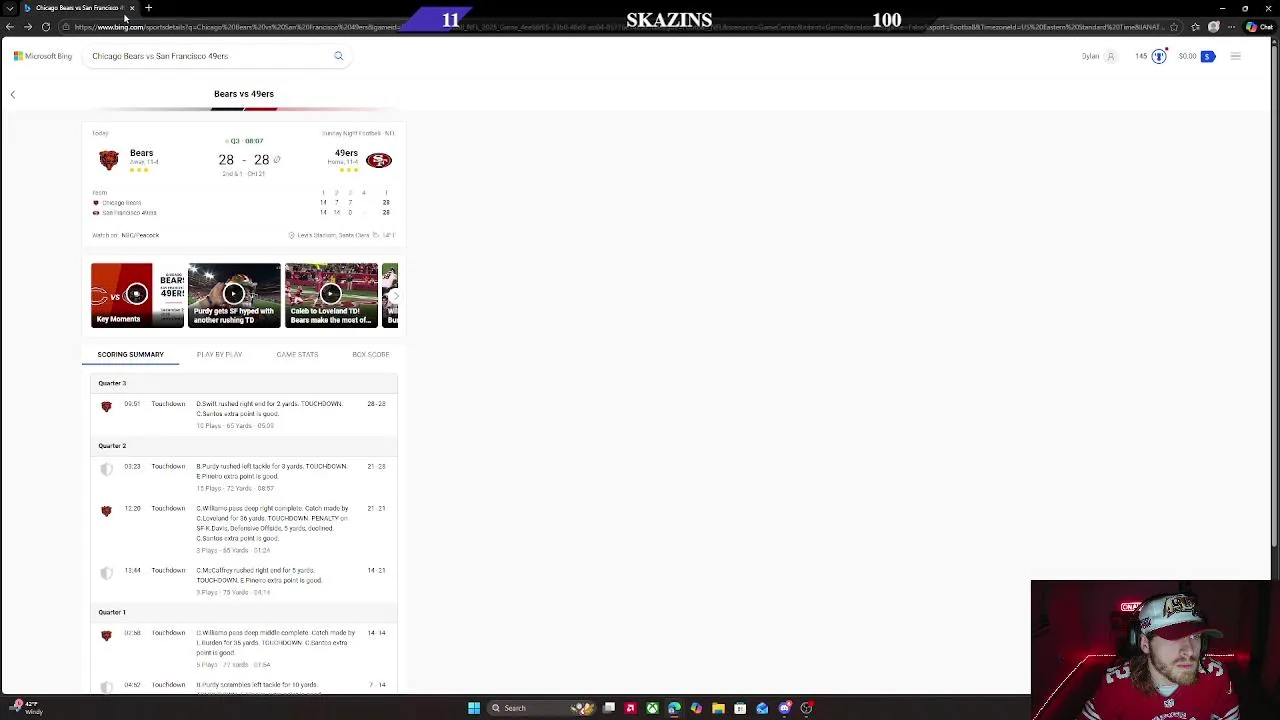
Task: Click the Bing search magnifier icon
Action: click(x=339, y=56)
